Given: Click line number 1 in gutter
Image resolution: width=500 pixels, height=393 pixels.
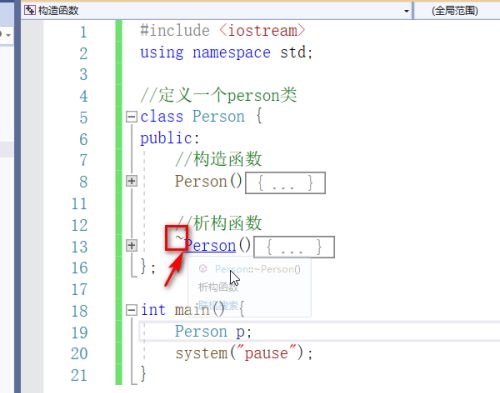Looking at the screenshot, I should [x=83, y=32].
